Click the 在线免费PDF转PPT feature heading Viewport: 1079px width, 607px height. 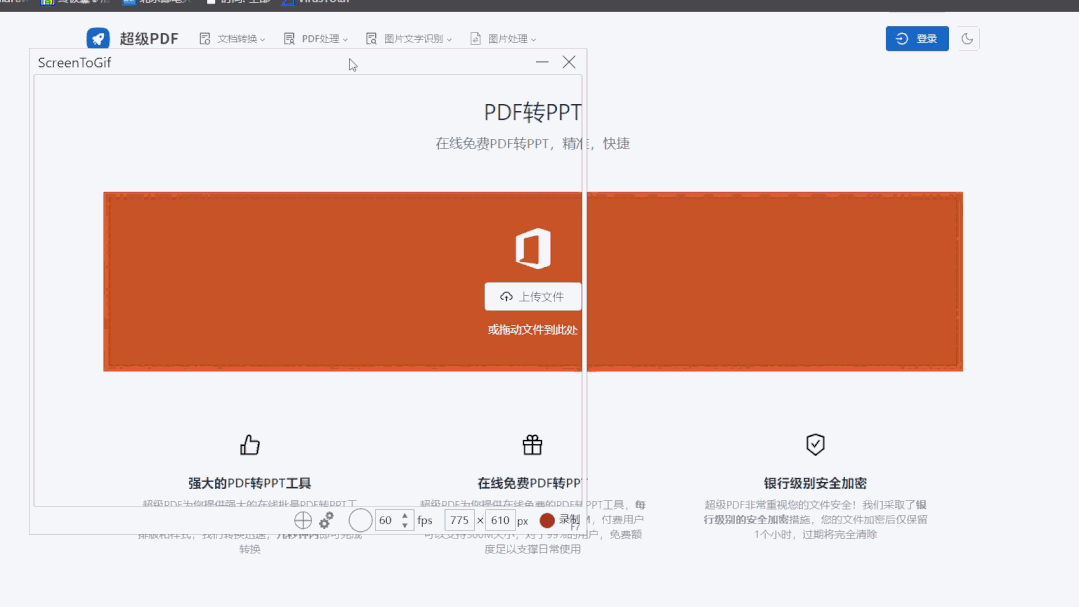coord(533,483)
